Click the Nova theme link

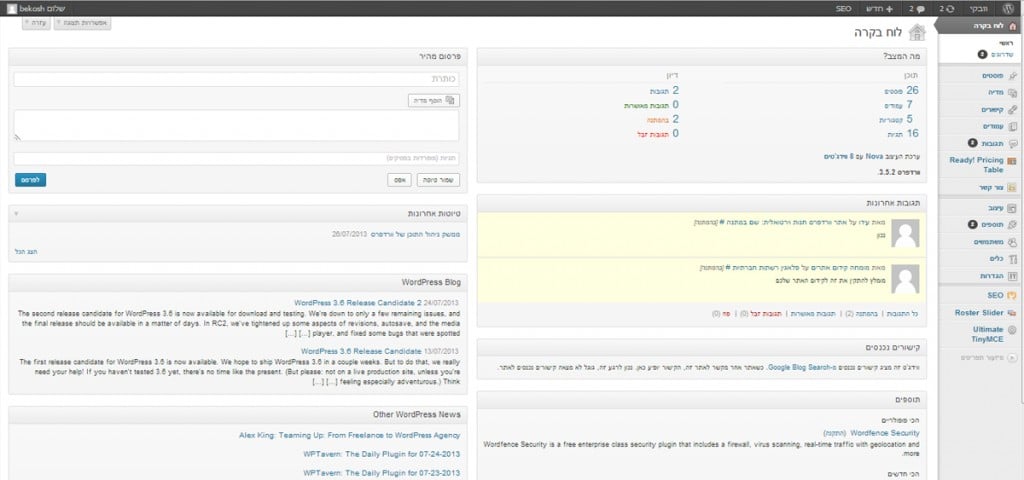(874, 157)
